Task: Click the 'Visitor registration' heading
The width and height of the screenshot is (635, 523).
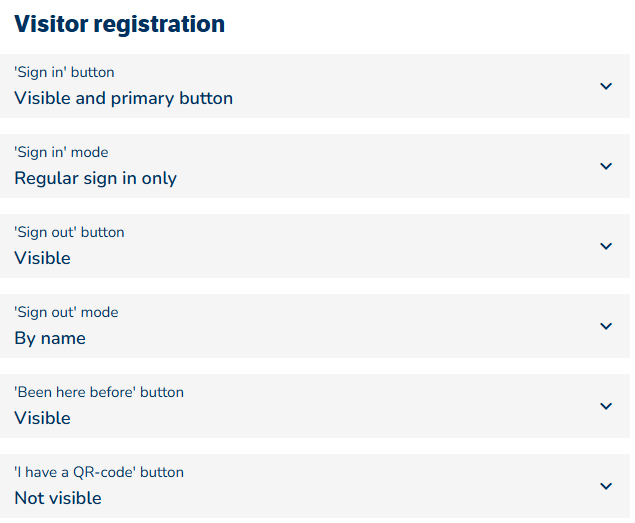Action: (119, 24)
